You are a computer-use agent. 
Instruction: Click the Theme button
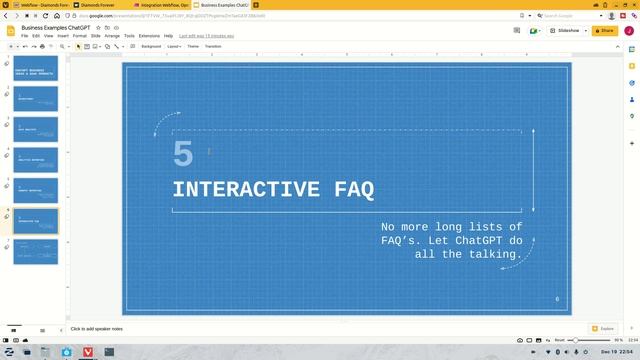tap(193, 47)
